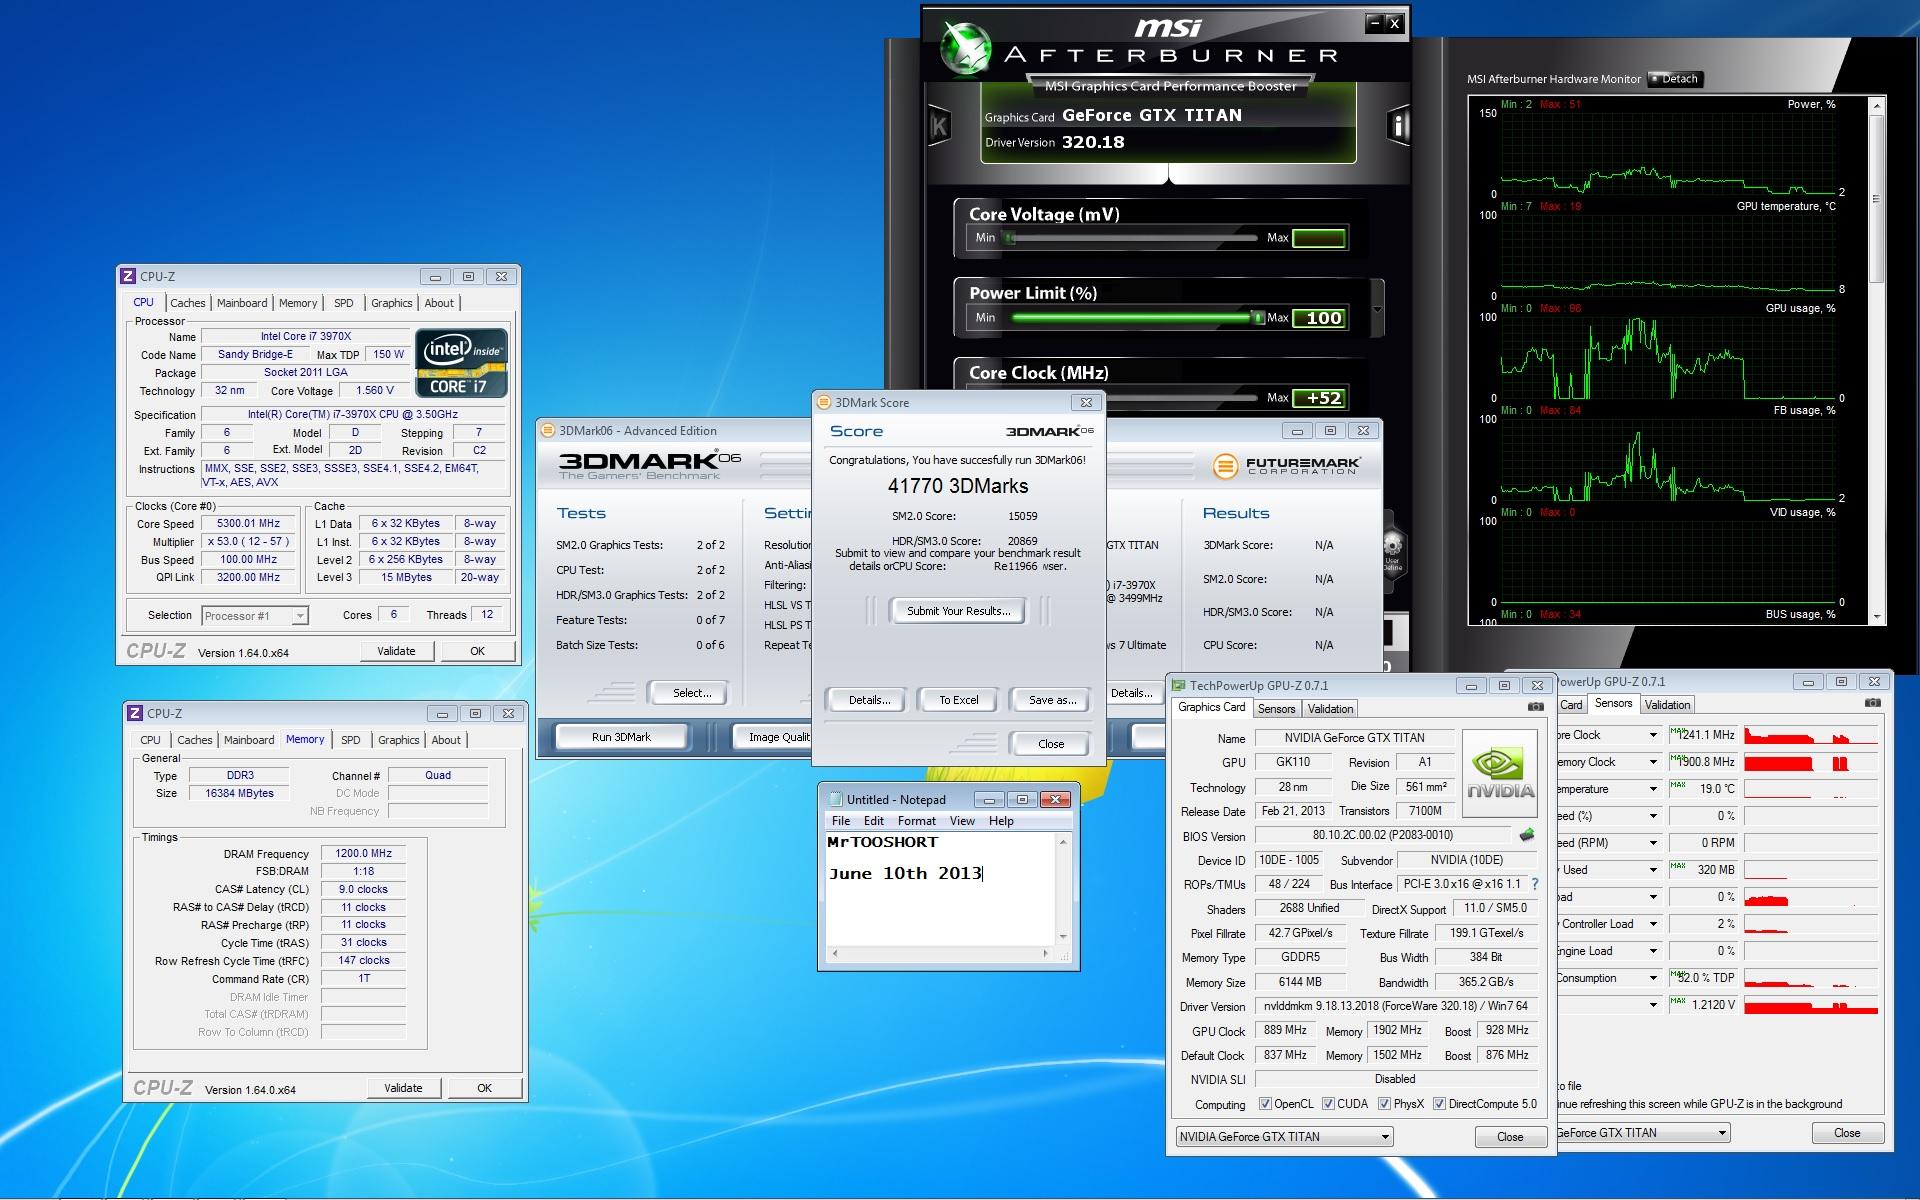Click the MSI Afterburner dragon logo
The image size is (1920, 1200).
[x=964, y=47]
